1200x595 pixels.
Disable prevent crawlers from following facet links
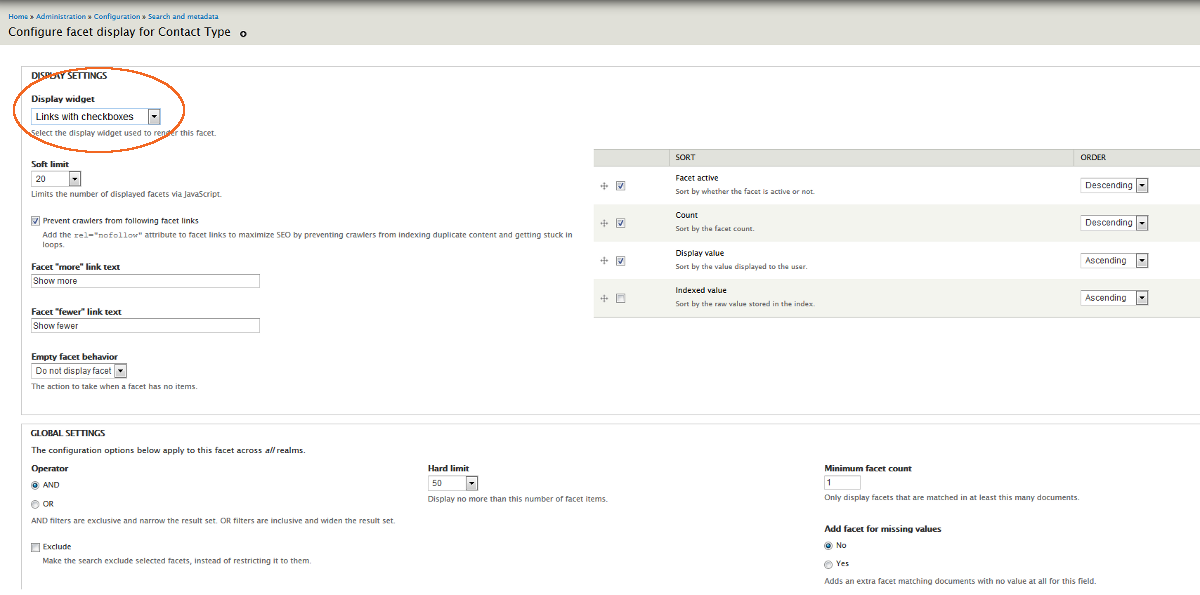coord(35,220)
